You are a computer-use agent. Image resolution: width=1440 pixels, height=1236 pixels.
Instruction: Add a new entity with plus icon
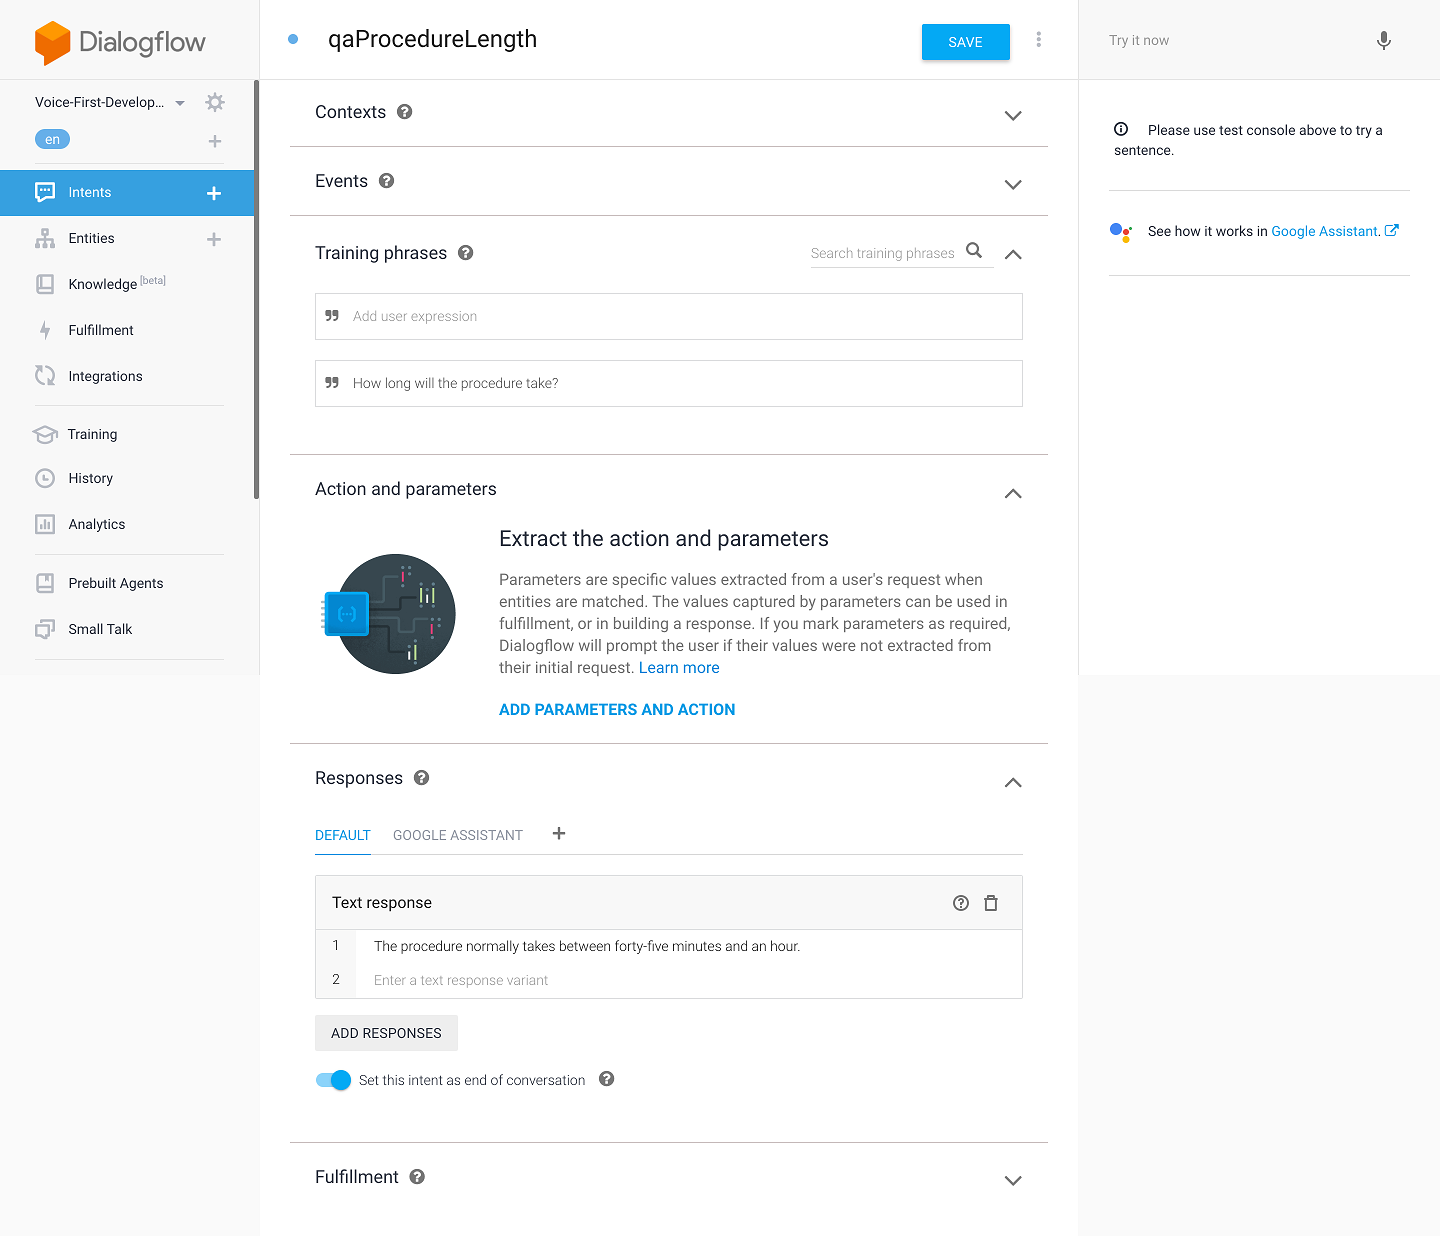tap(214, 239)
